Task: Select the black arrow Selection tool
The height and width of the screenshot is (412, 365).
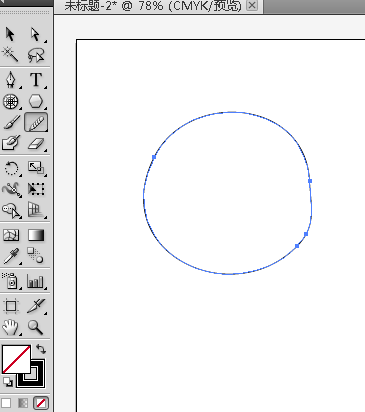Action: [11, 34]
